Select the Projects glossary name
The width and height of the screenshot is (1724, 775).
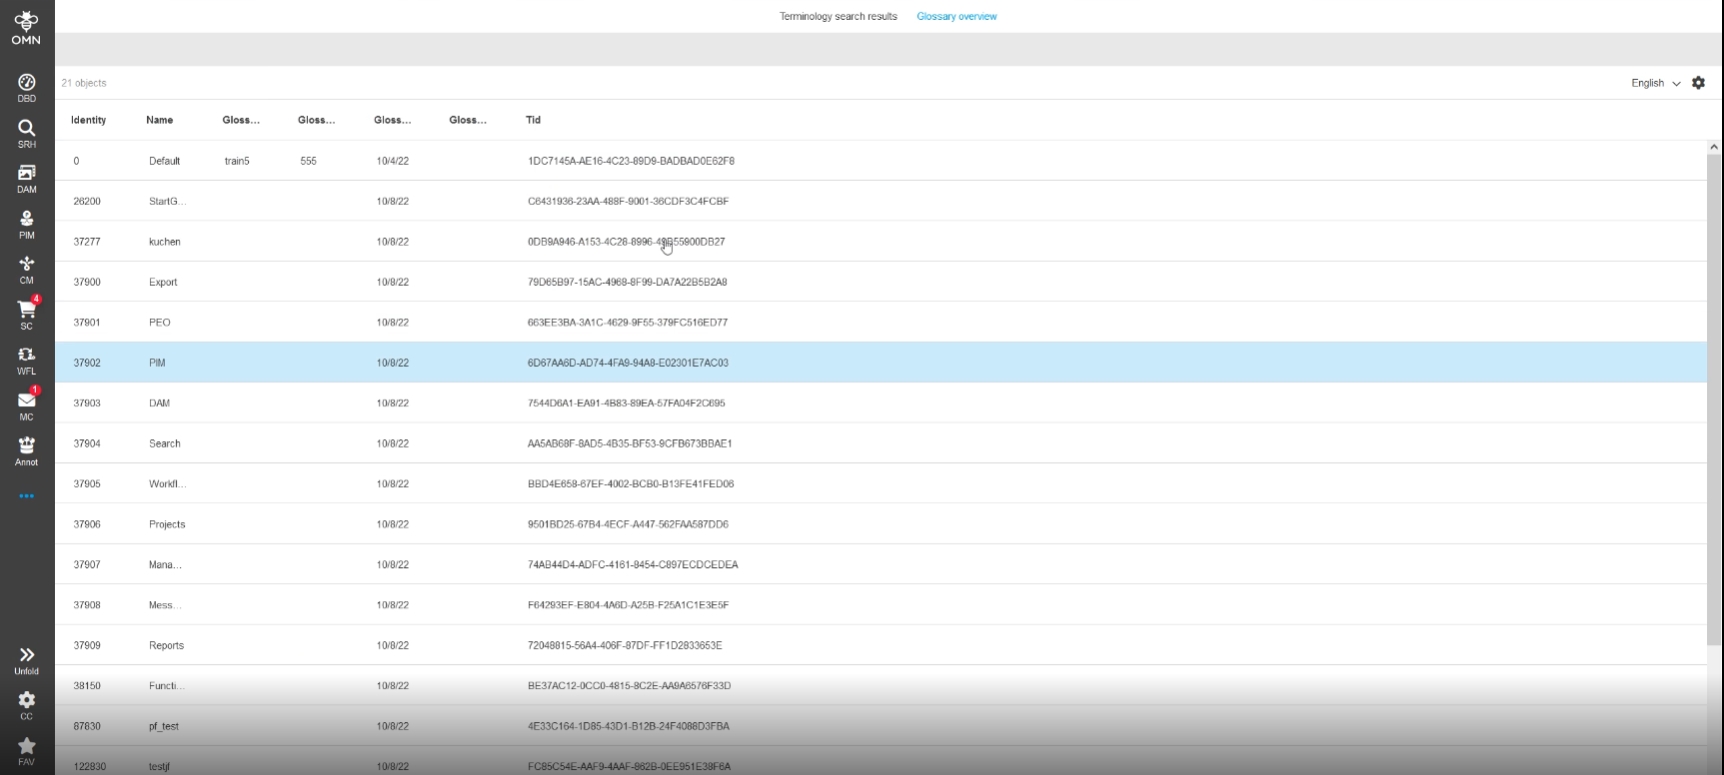pyautogui.click(x=167, y=524)
